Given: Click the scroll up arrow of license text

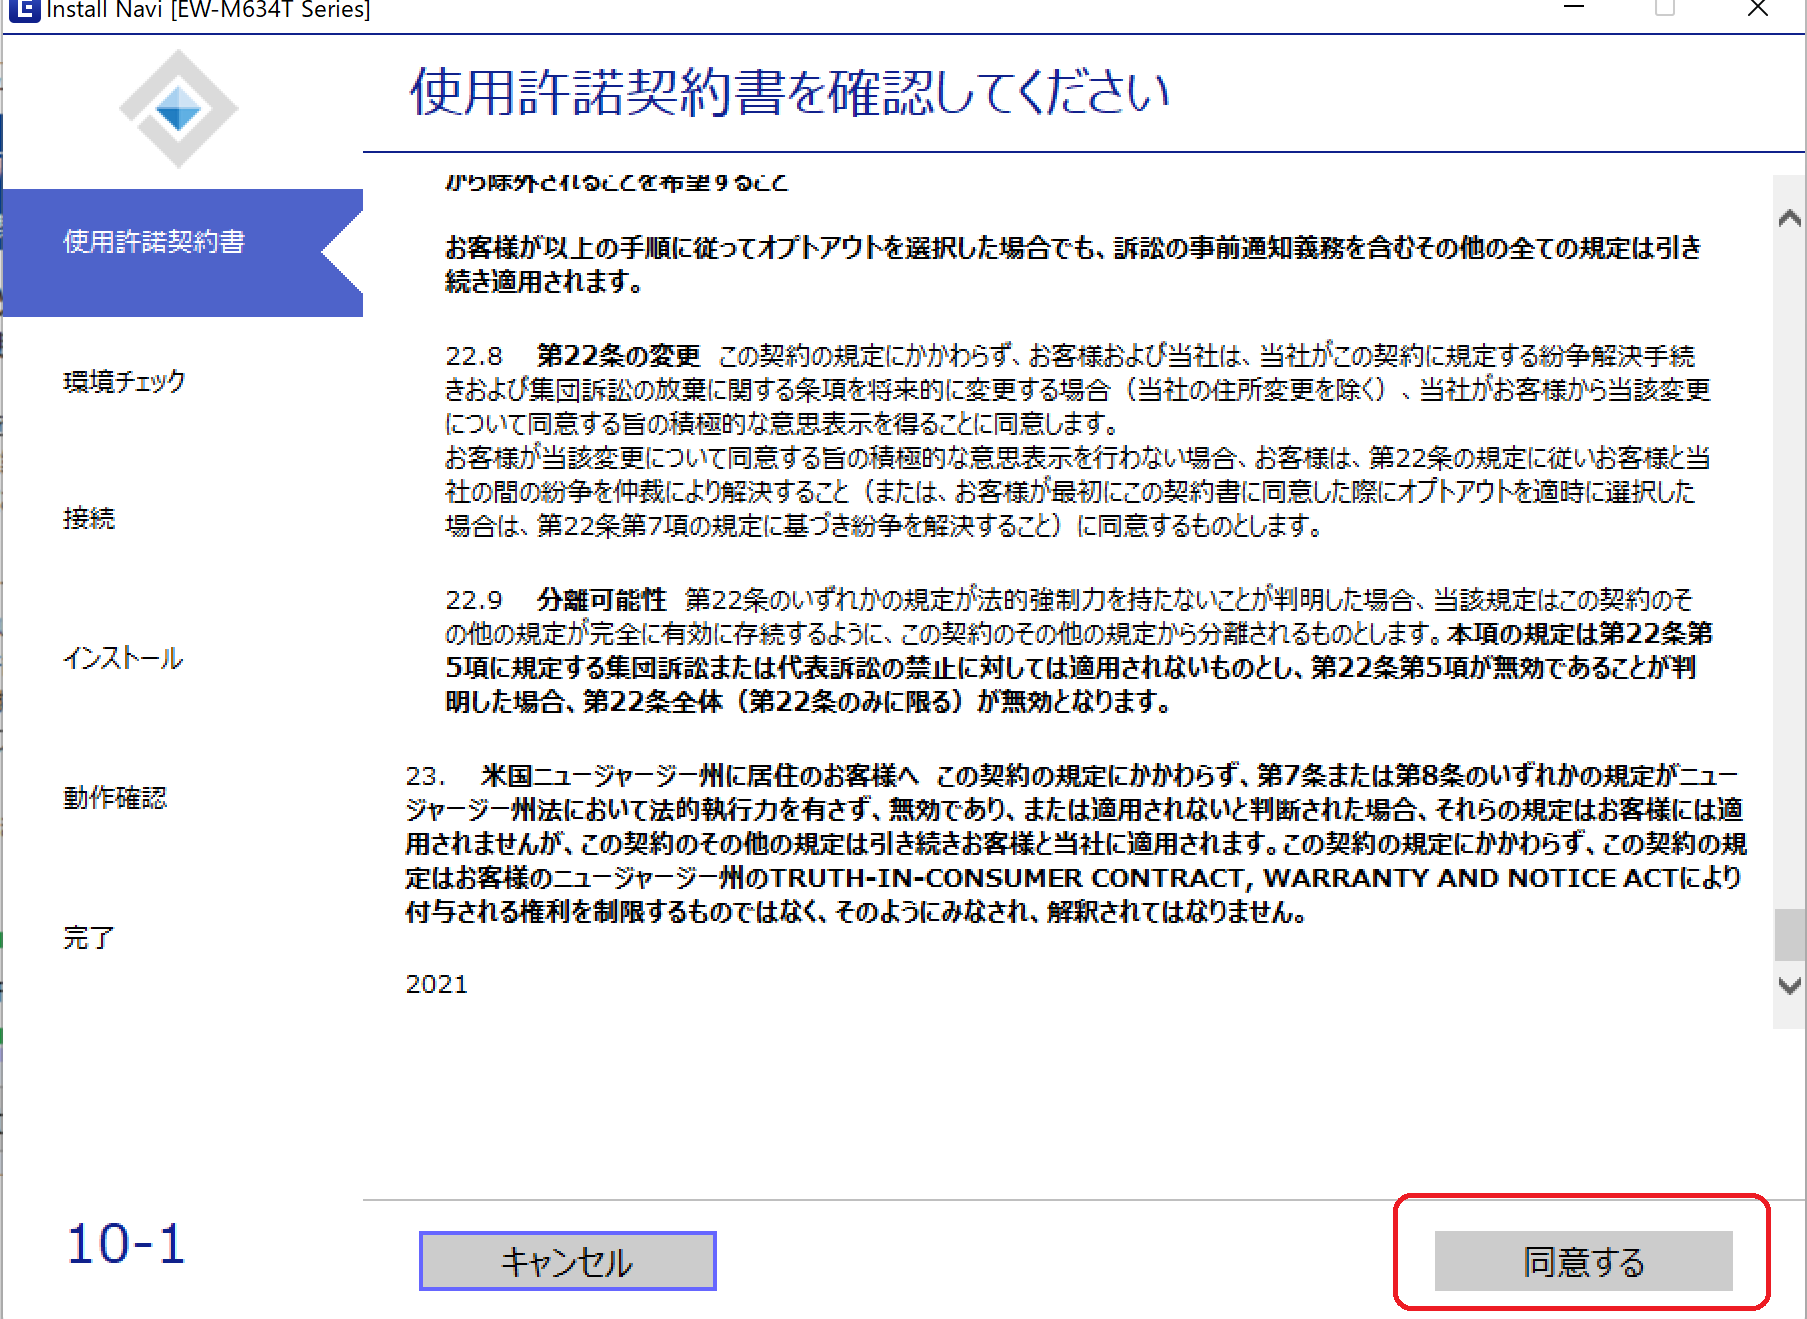Looking at the screenshot, I should tap(1789, 218).
